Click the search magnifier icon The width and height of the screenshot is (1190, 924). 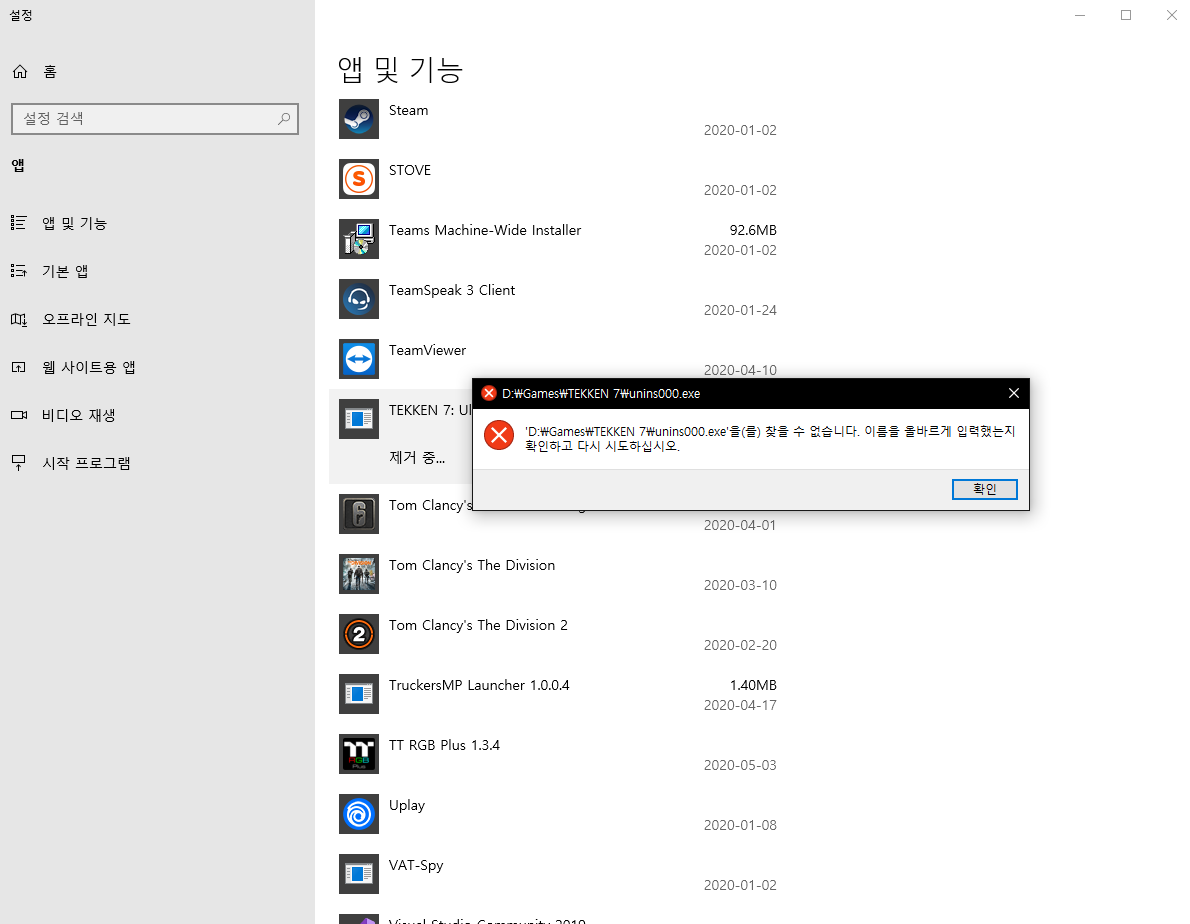[284, 118]
